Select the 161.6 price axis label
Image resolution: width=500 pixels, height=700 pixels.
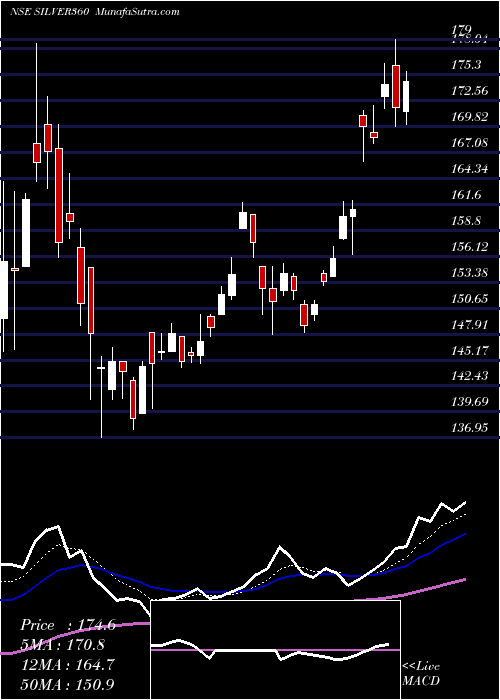coord(466,195)
